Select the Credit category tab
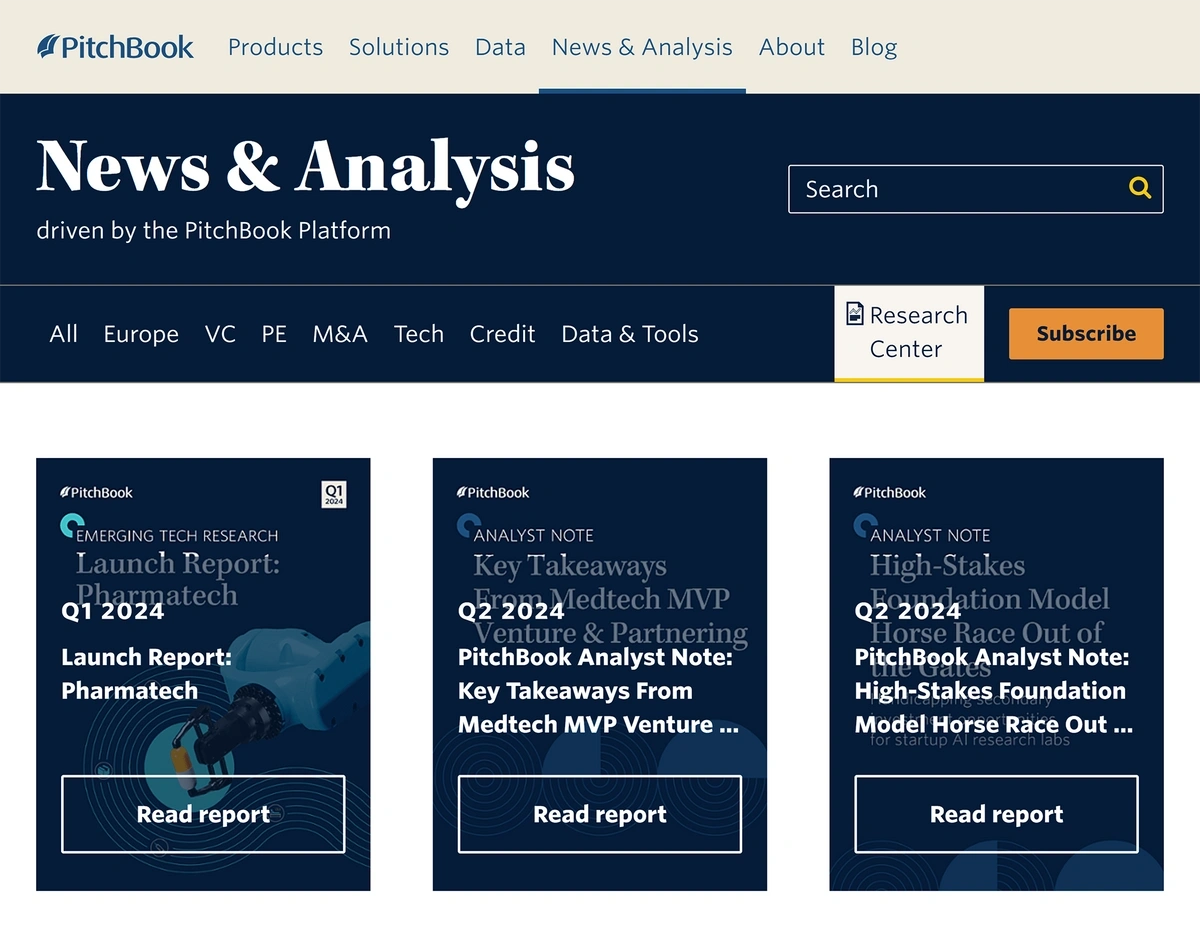This screenshot has width=1200, height=926. (x=503, y=334)
